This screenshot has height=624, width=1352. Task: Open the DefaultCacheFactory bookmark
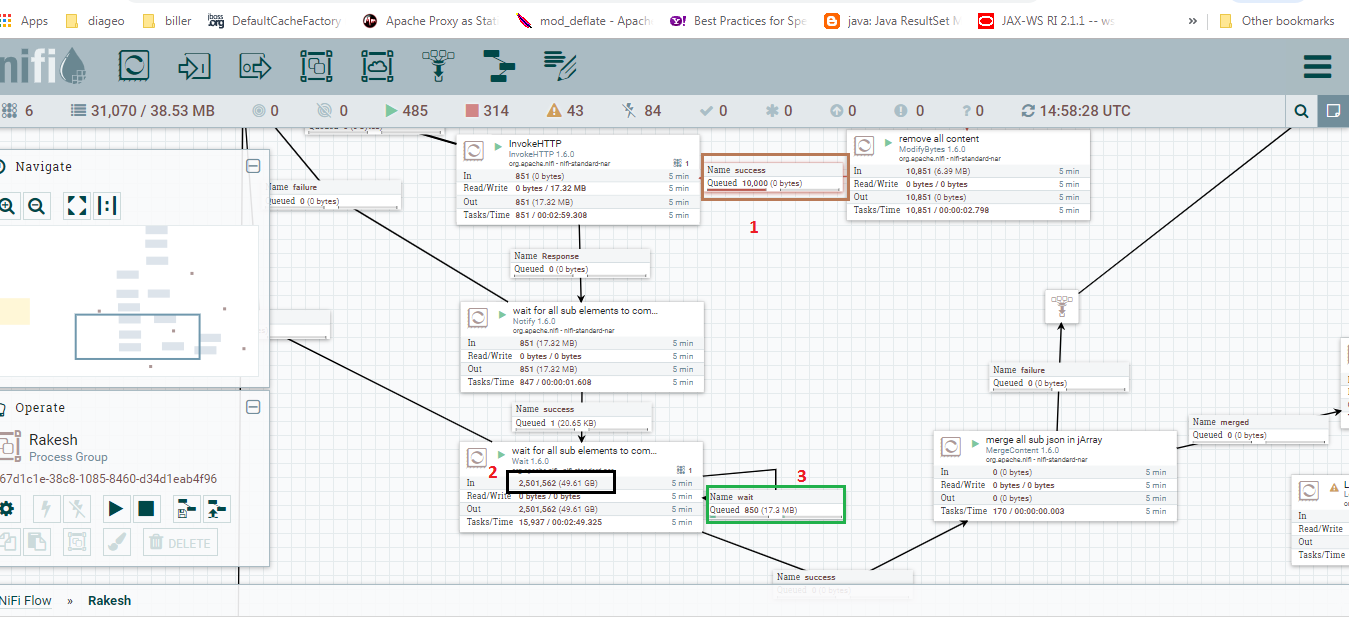click(274, 20)
